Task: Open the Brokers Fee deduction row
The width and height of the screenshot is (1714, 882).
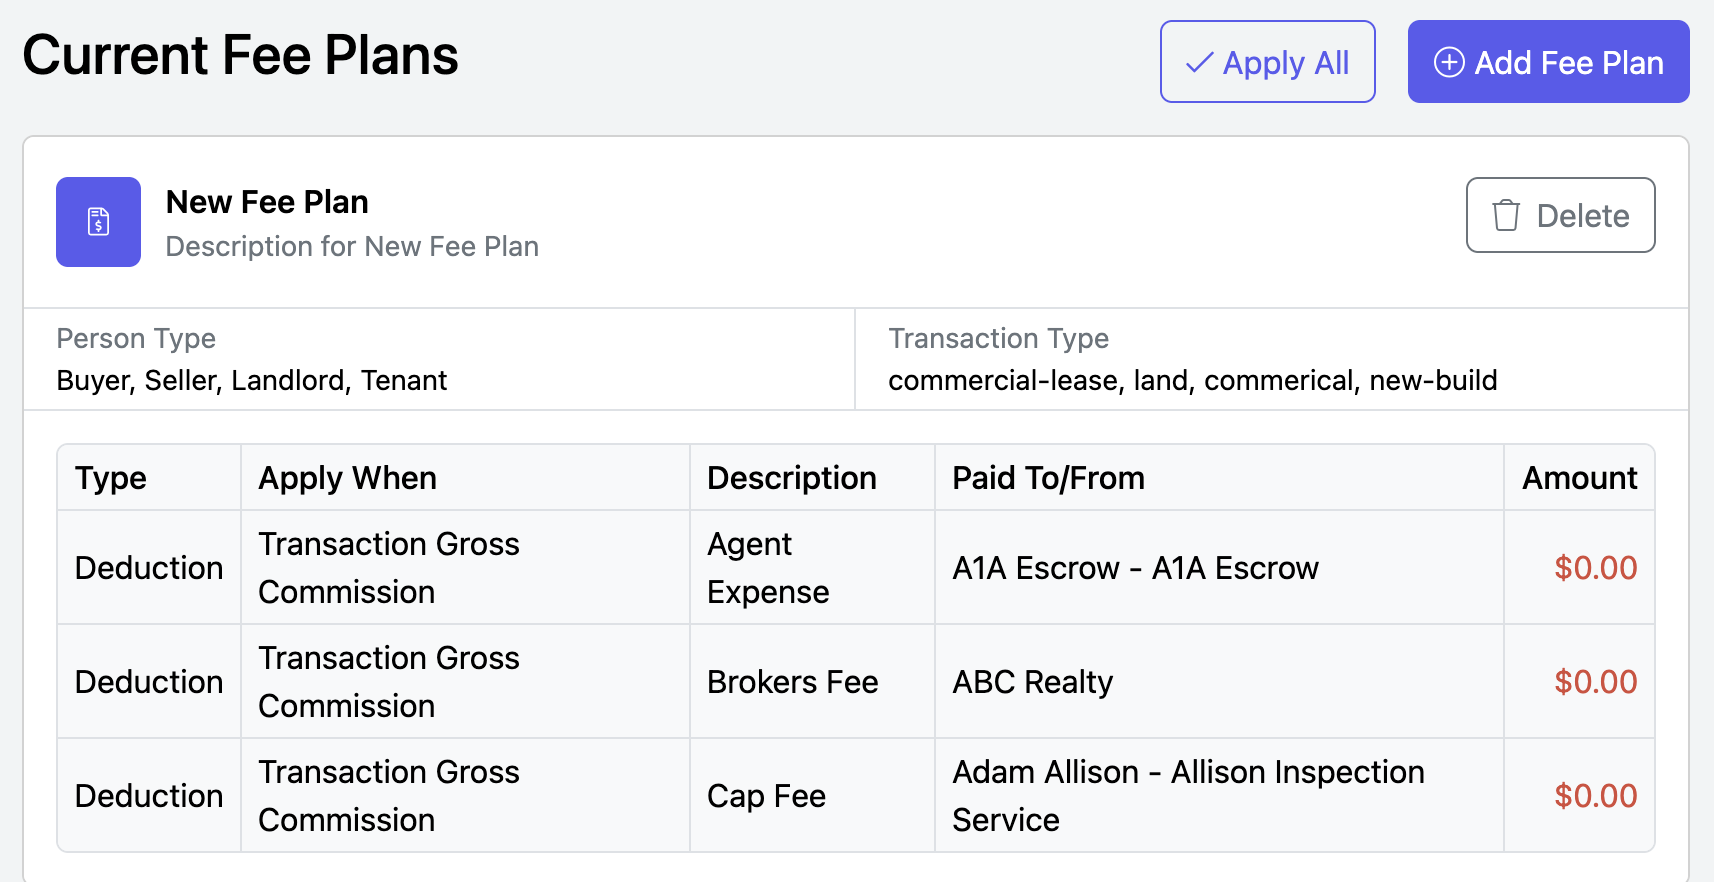Action: click(856, 682)
